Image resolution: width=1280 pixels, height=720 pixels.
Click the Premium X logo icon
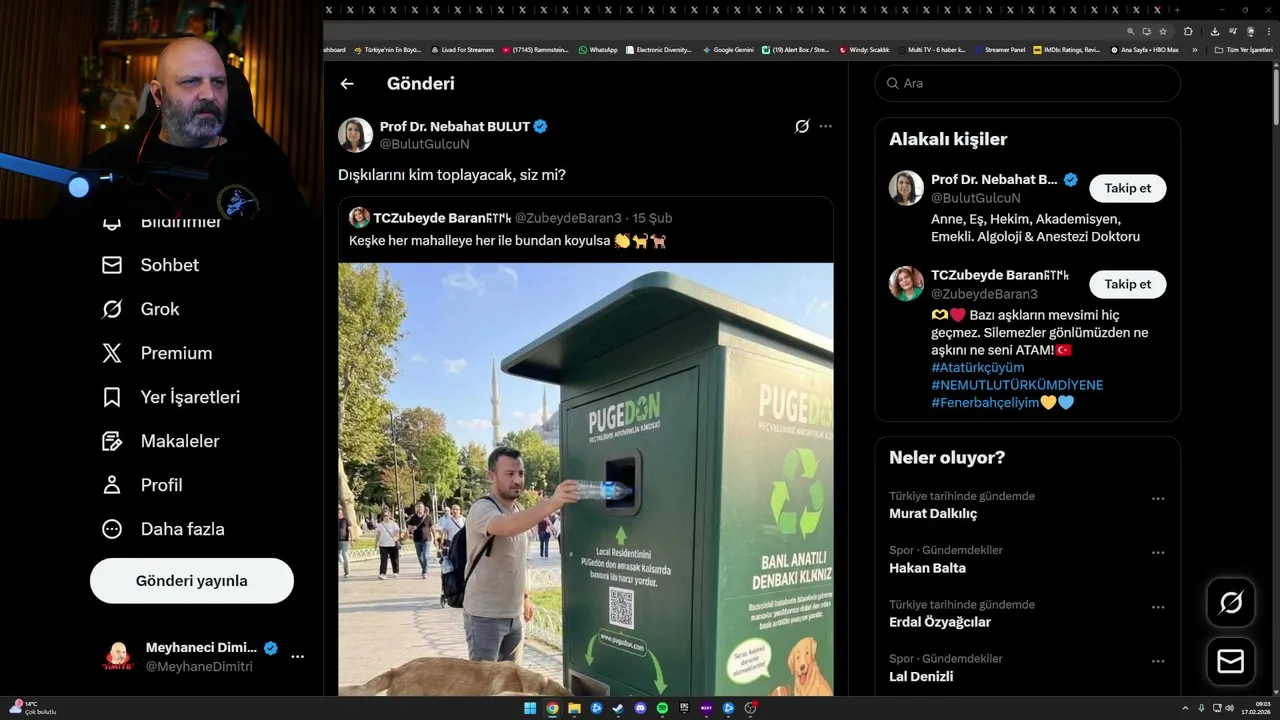pyautogui.click(x=112, y=353)
